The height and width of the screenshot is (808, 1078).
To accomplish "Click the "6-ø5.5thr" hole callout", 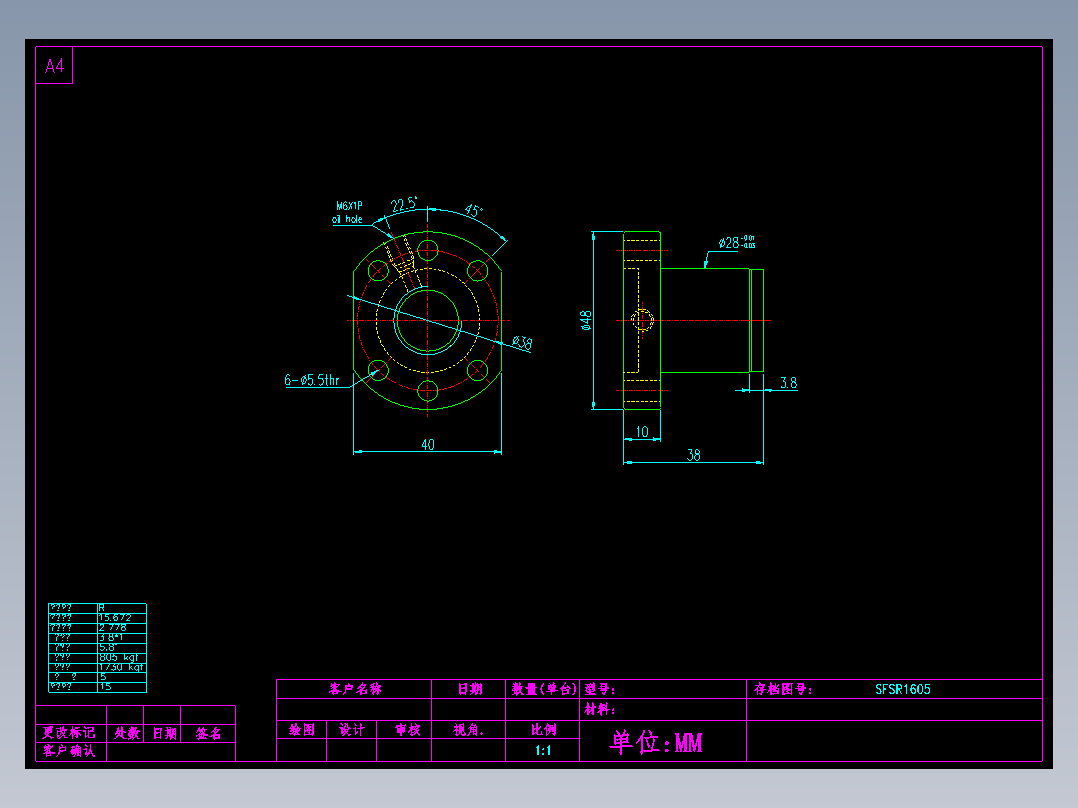I will [x=312, y=380].
